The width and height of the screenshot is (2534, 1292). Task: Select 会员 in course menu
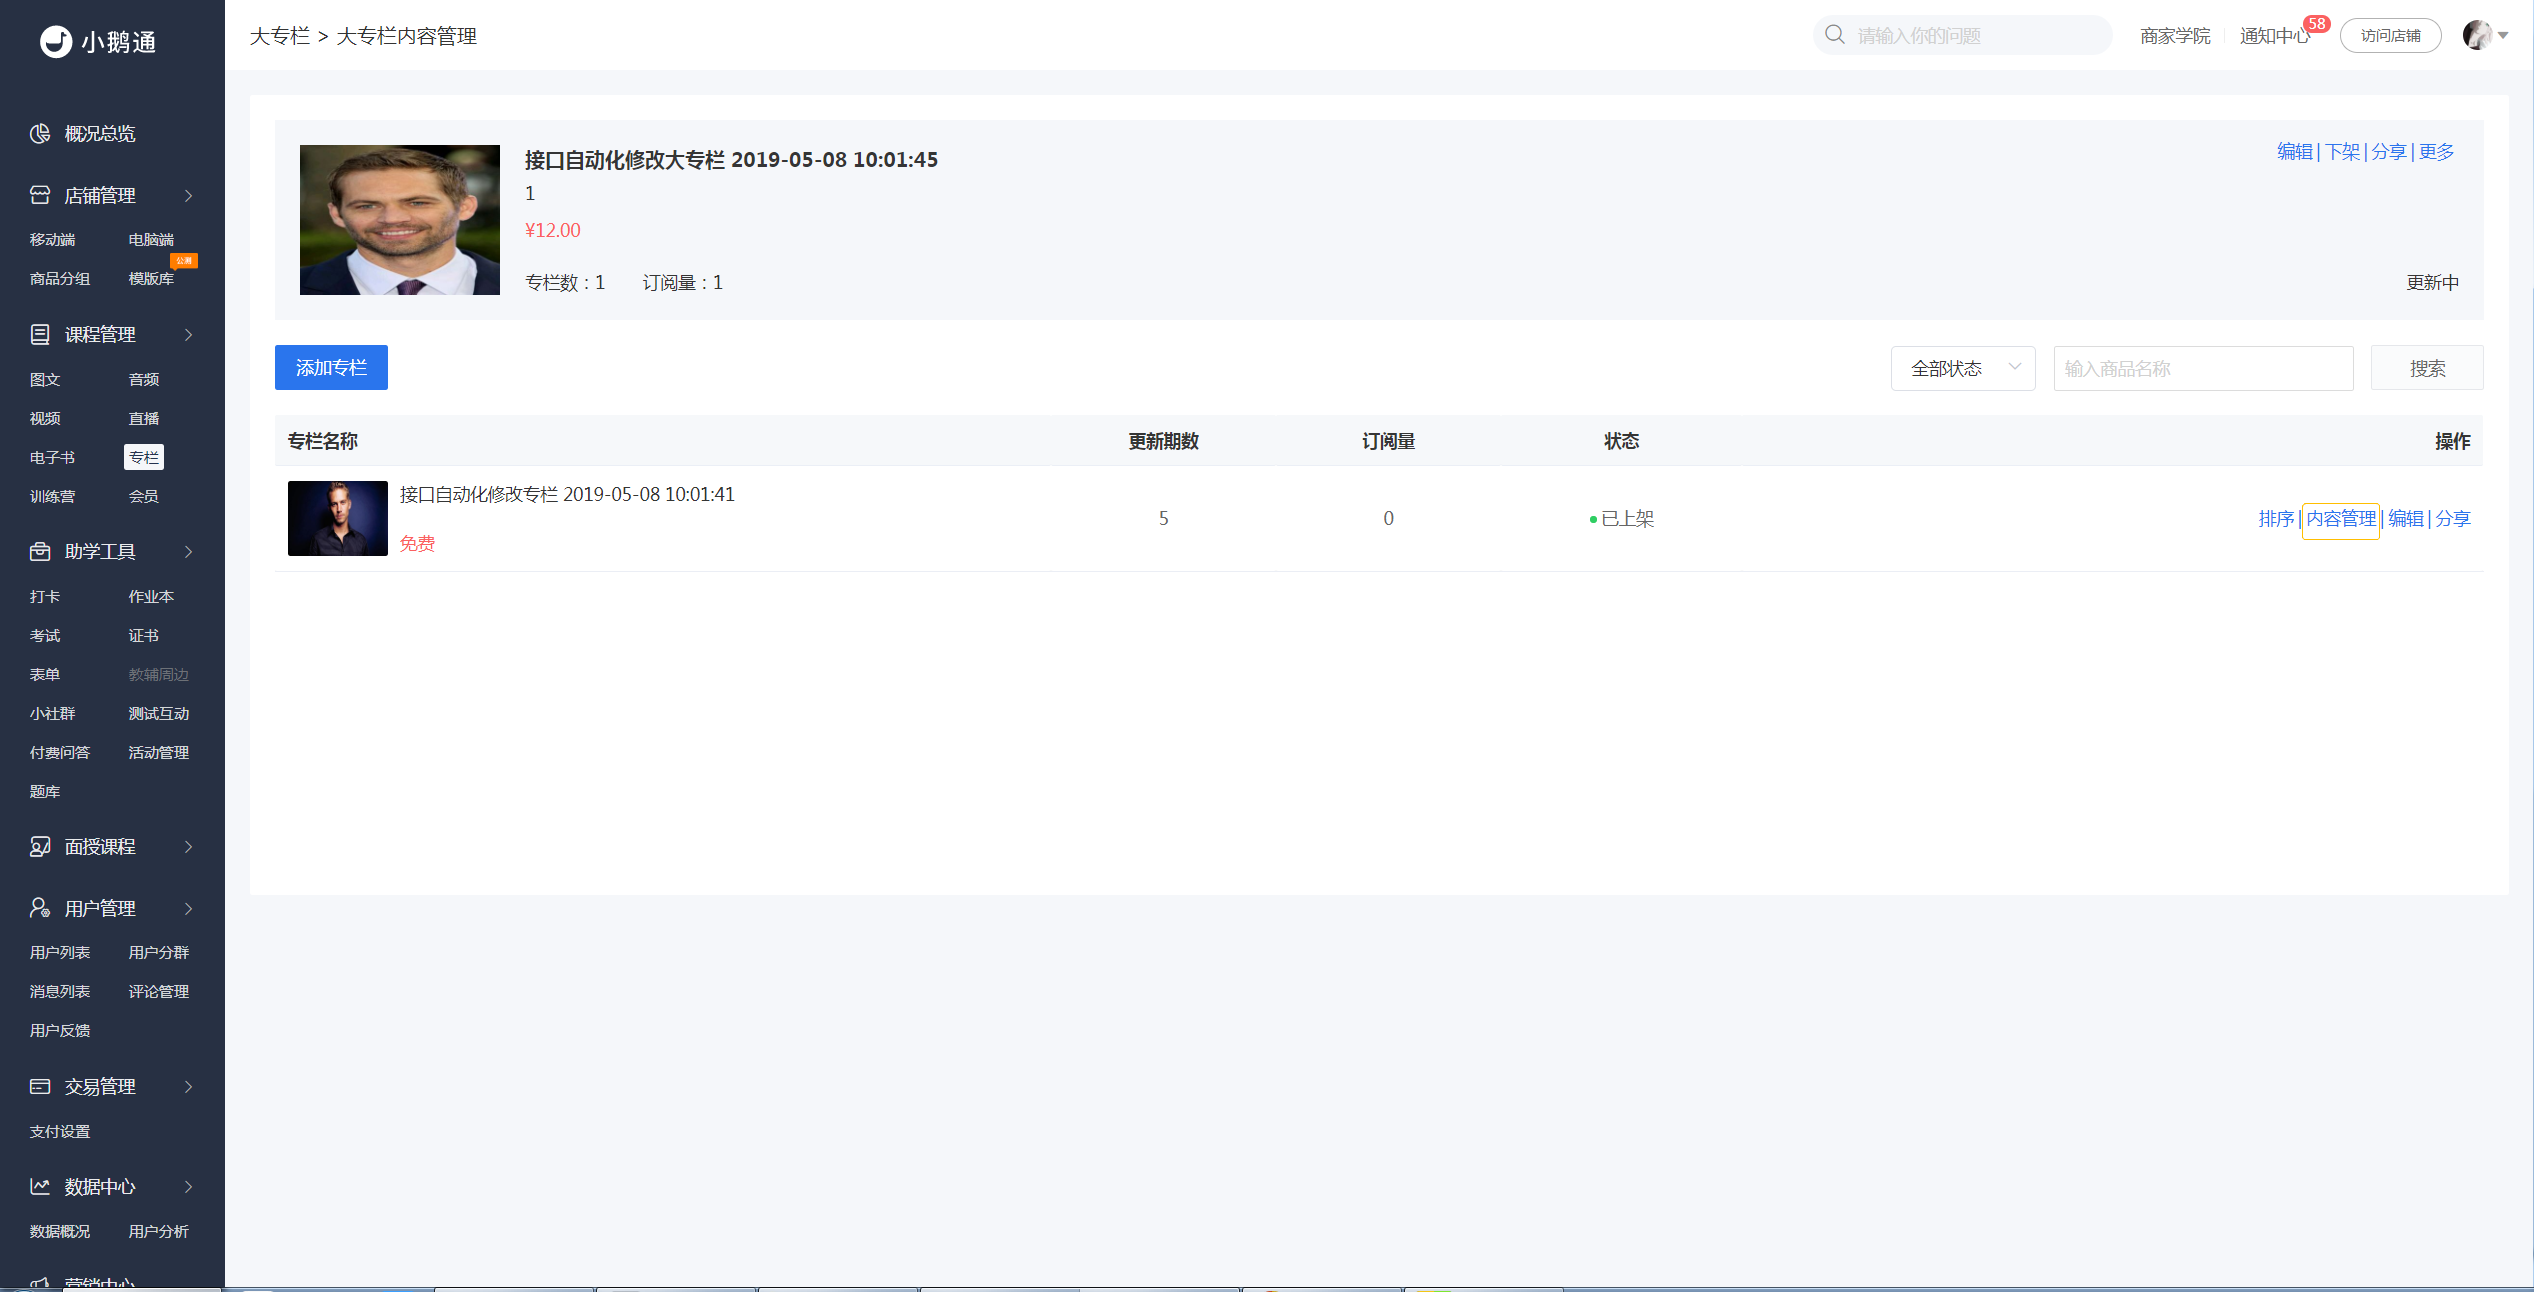(144, 497)
